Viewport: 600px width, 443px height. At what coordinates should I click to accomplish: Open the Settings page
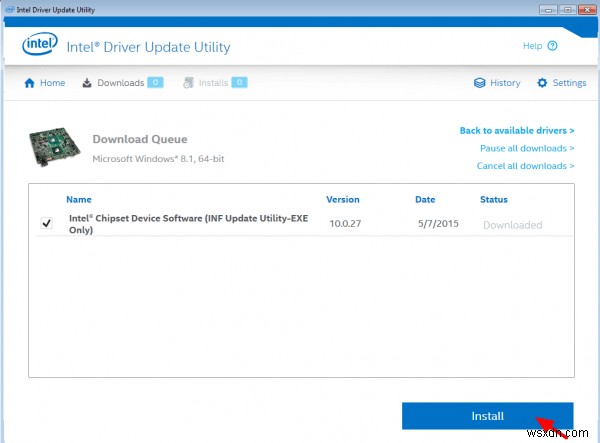(x=561, y=83)
